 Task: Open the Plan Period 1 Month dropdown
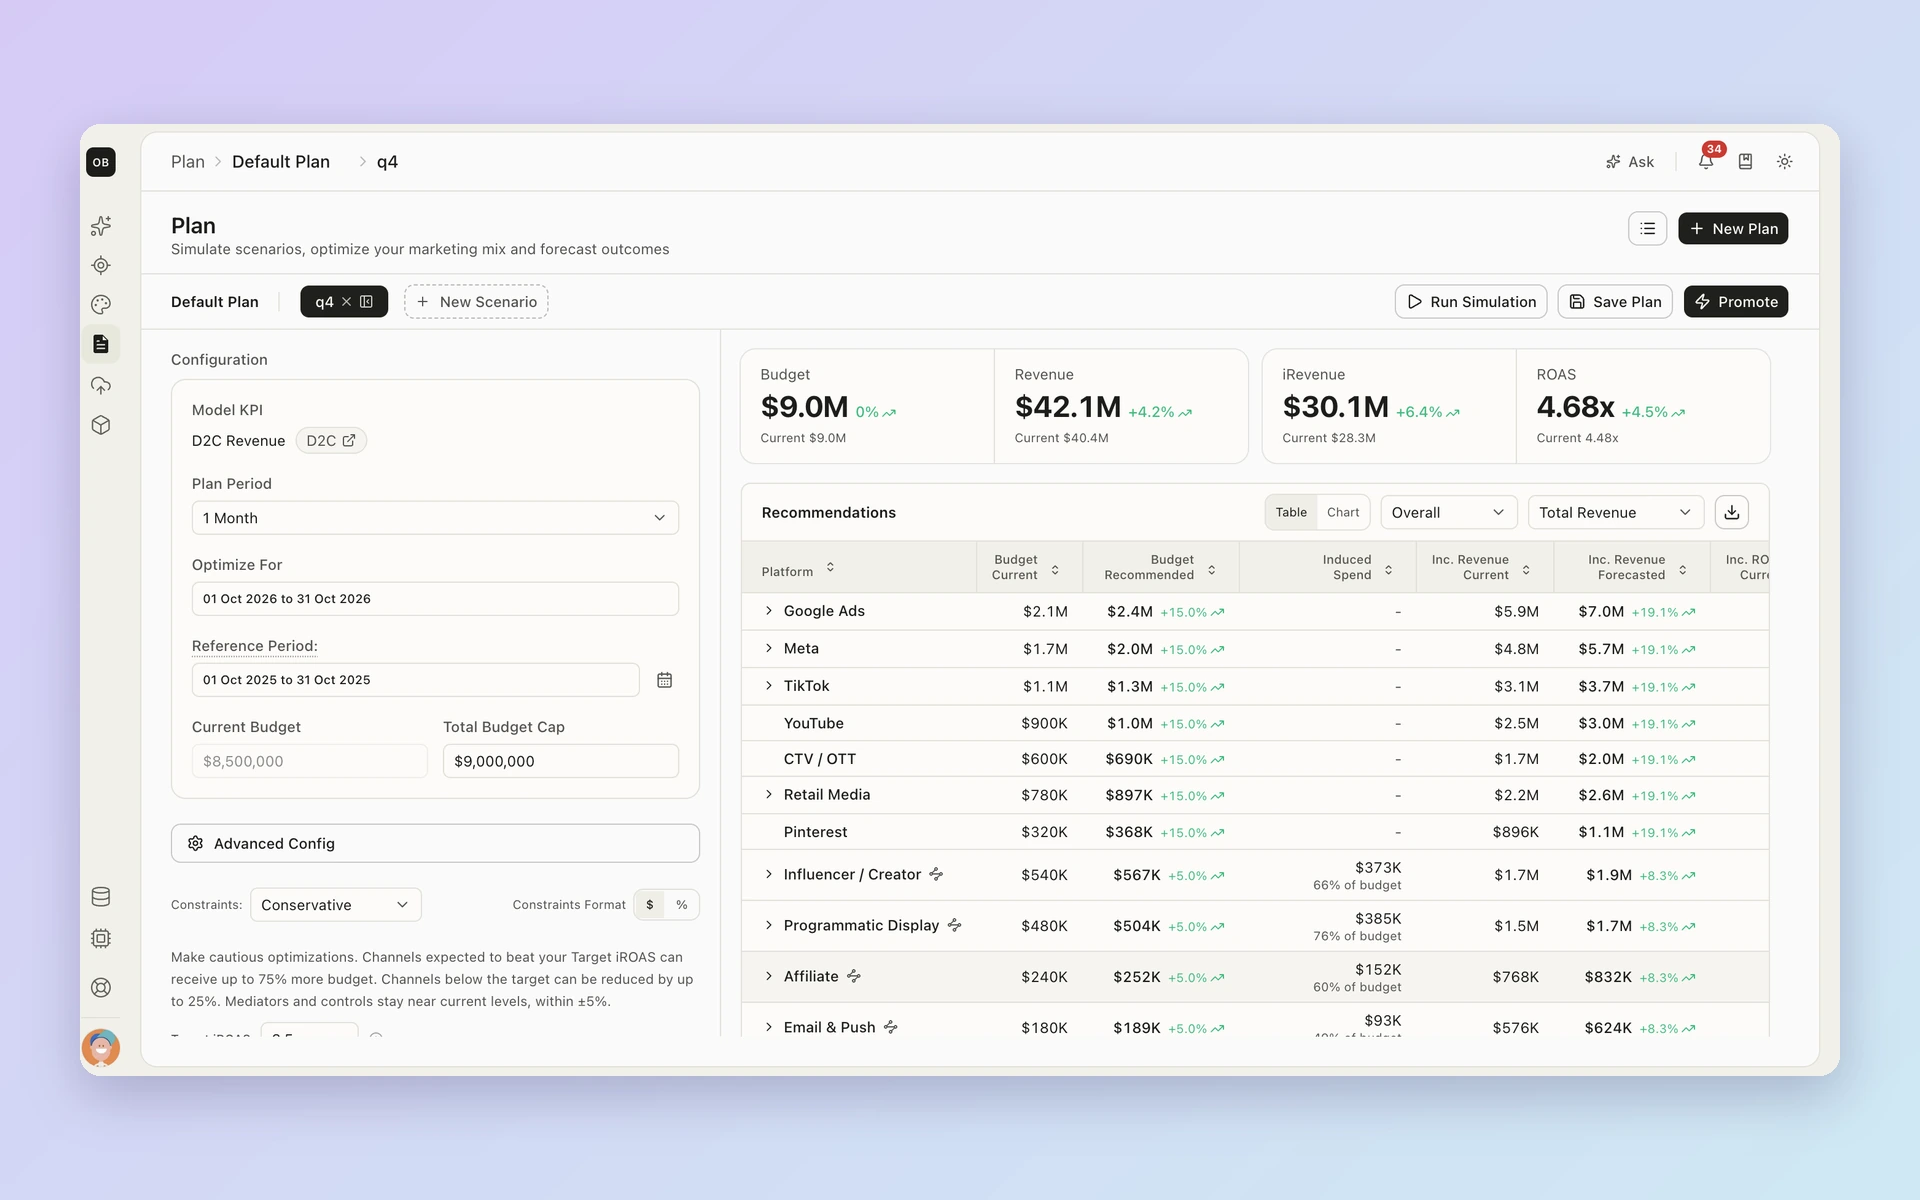pyautogui.click(x=435, y=518)
